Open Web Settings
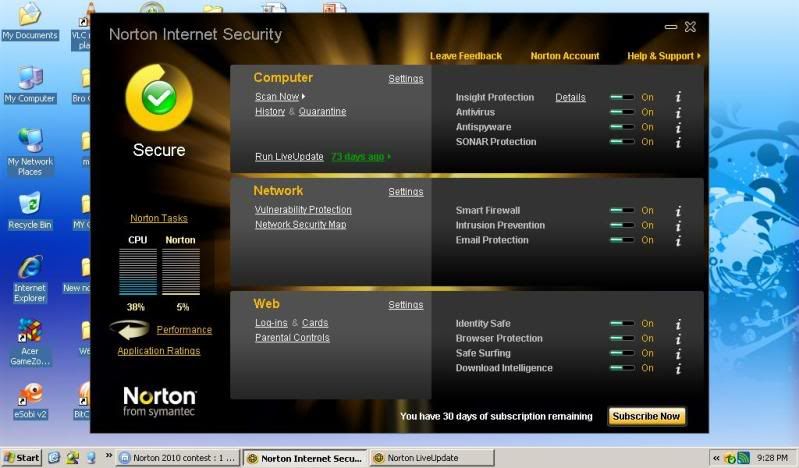Viewport: 799px width, 468px height. [x=406, y=305]
